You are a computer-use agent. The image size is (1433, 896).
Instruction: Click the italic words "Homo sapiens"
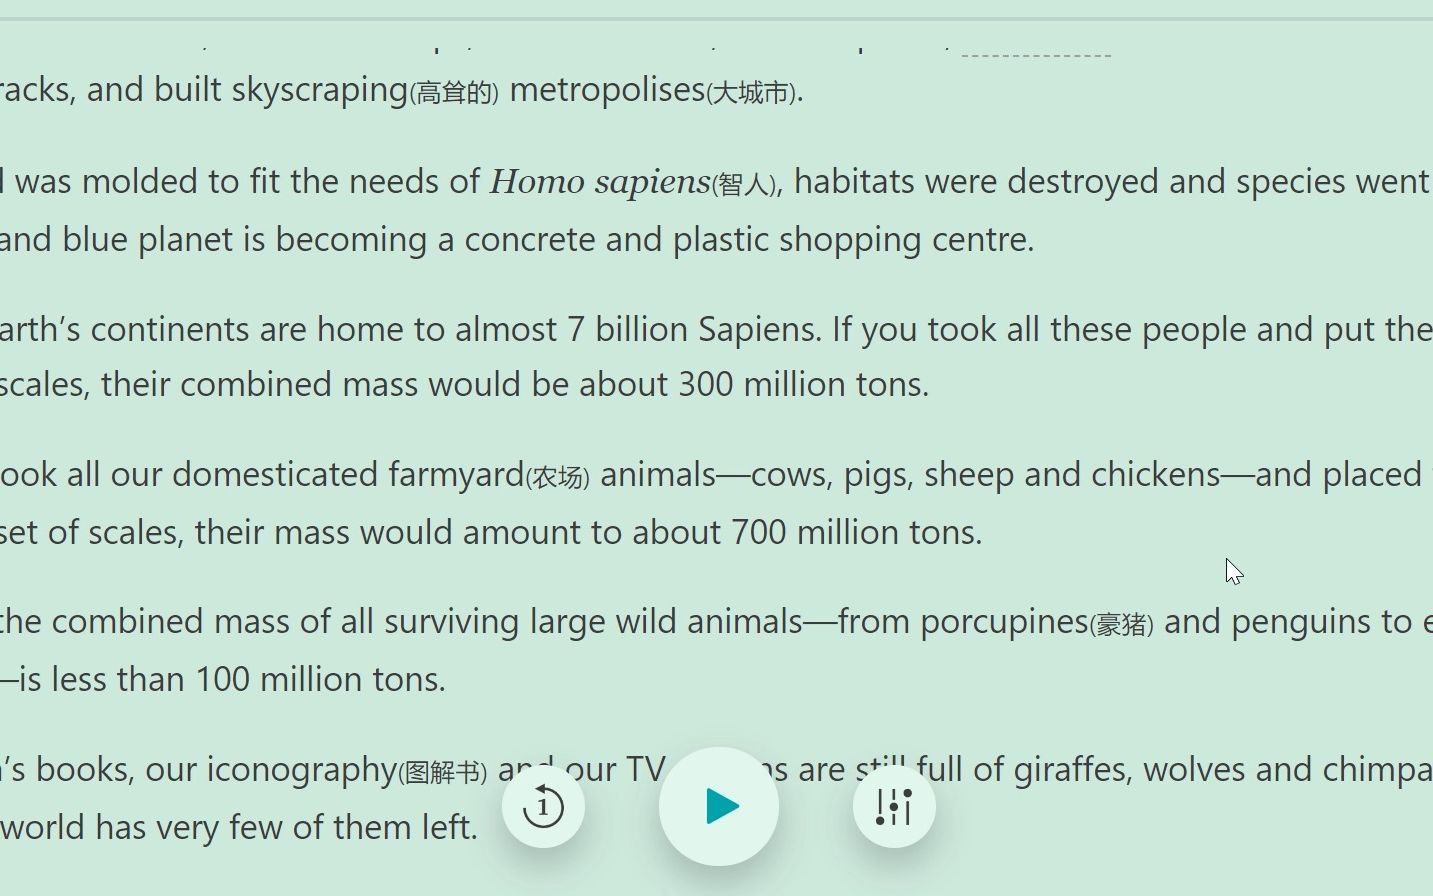[x=599, y=182]
